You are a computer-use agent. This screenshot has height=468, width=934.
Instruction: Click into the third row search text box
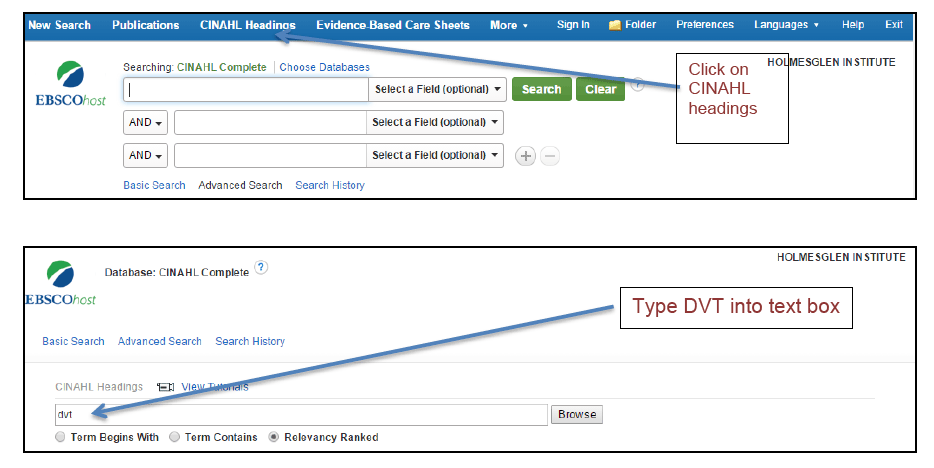[x=270, y=155]
